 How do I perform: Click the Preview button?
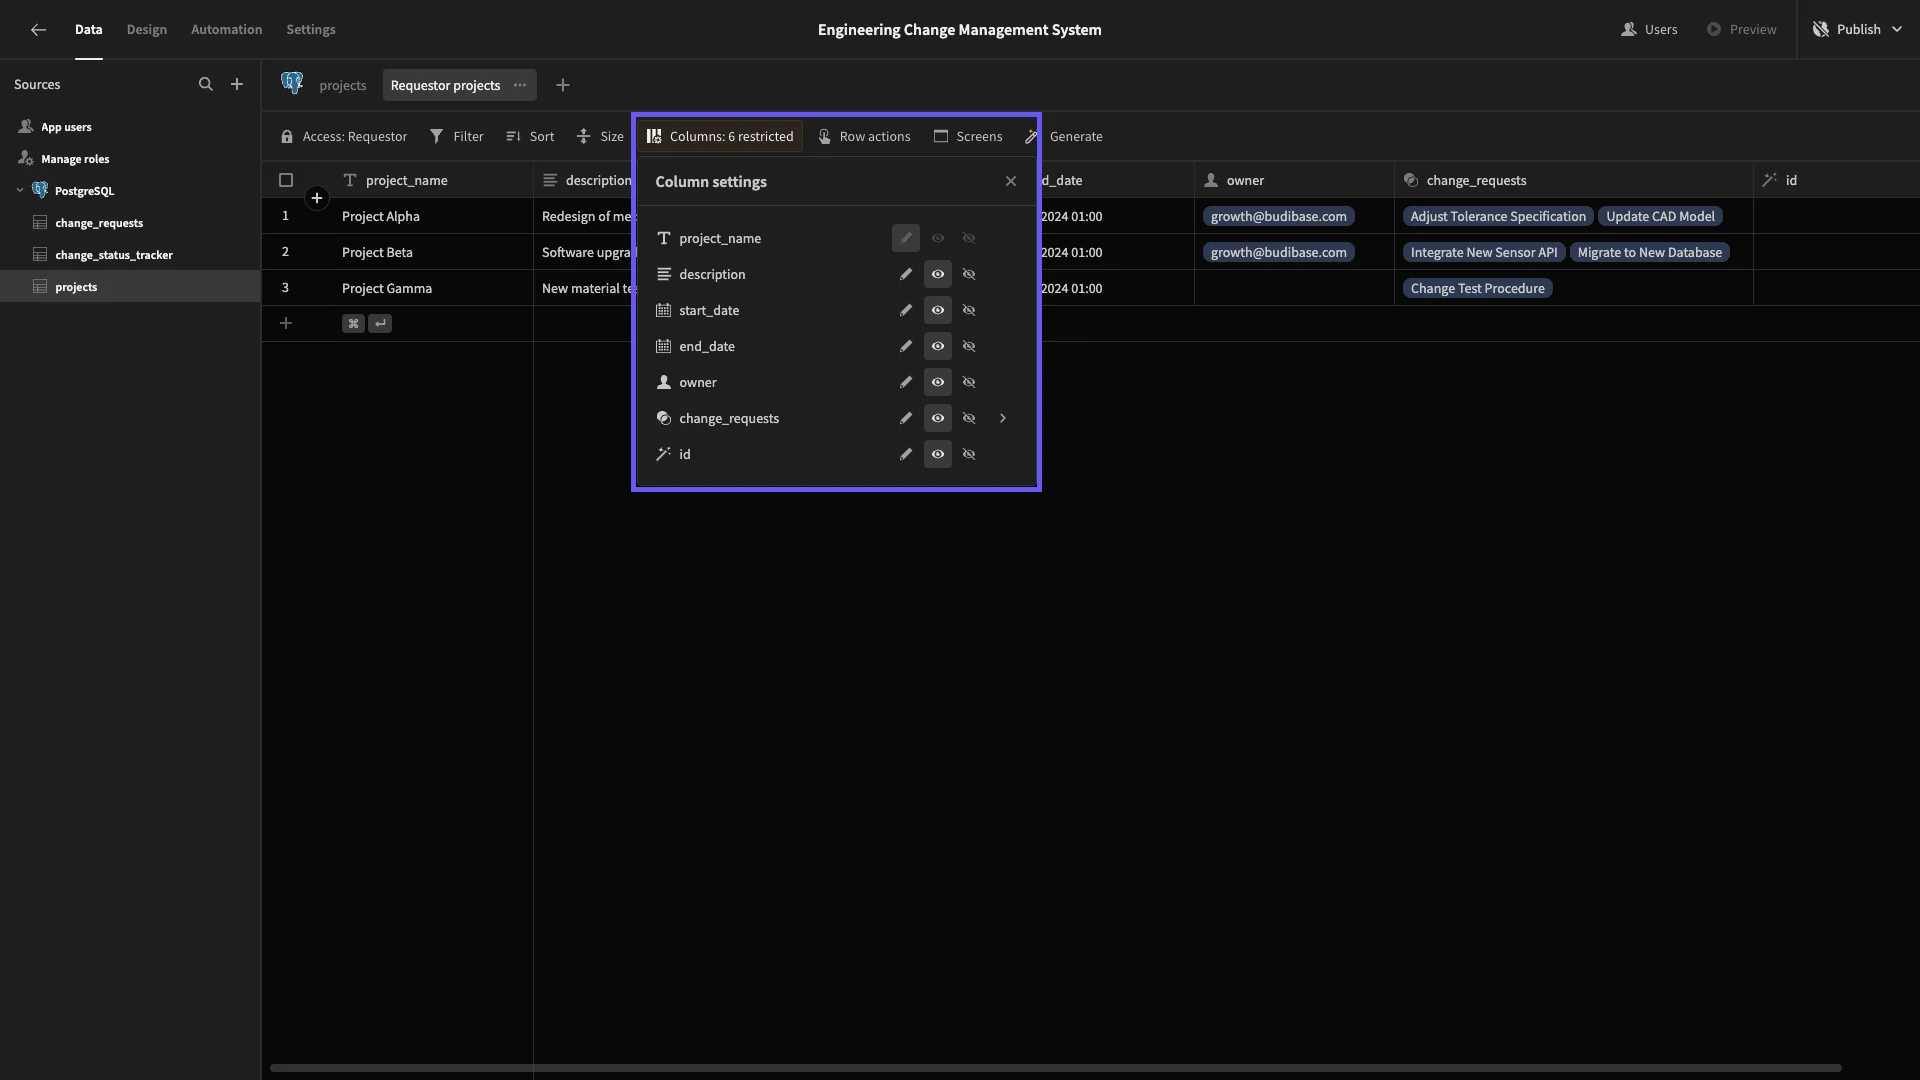[x=1742, y=30]
